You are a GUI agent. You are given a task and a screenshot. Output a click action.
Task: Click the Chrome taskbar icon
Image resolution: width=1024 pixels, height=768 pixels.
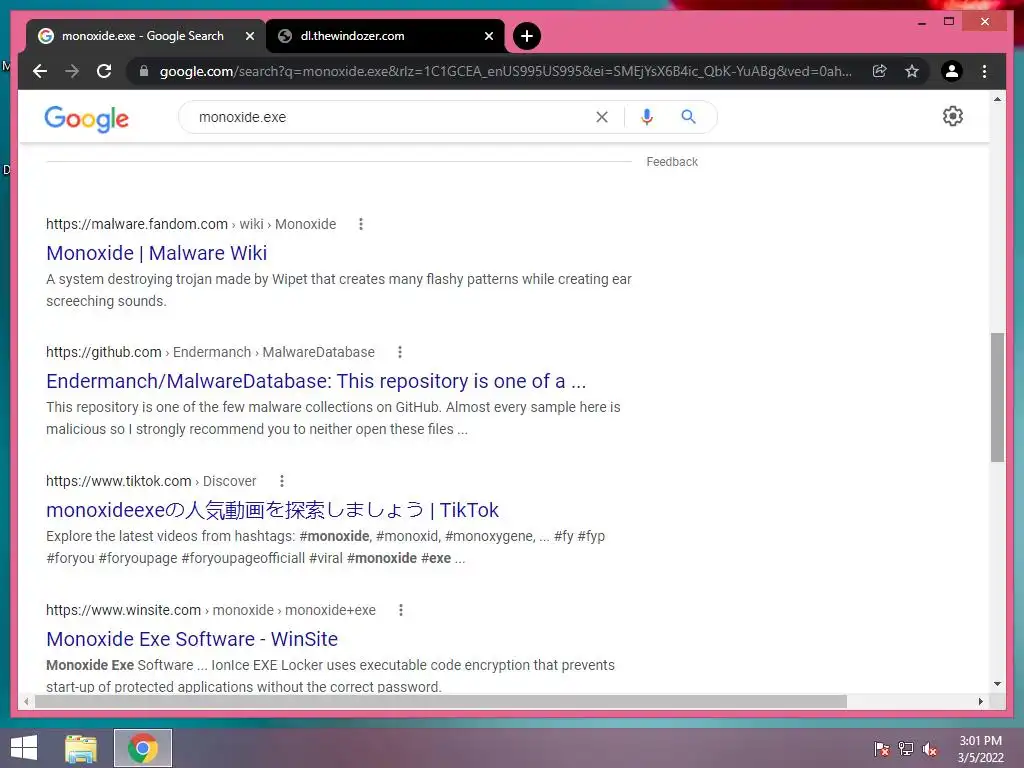pos(142,748)
